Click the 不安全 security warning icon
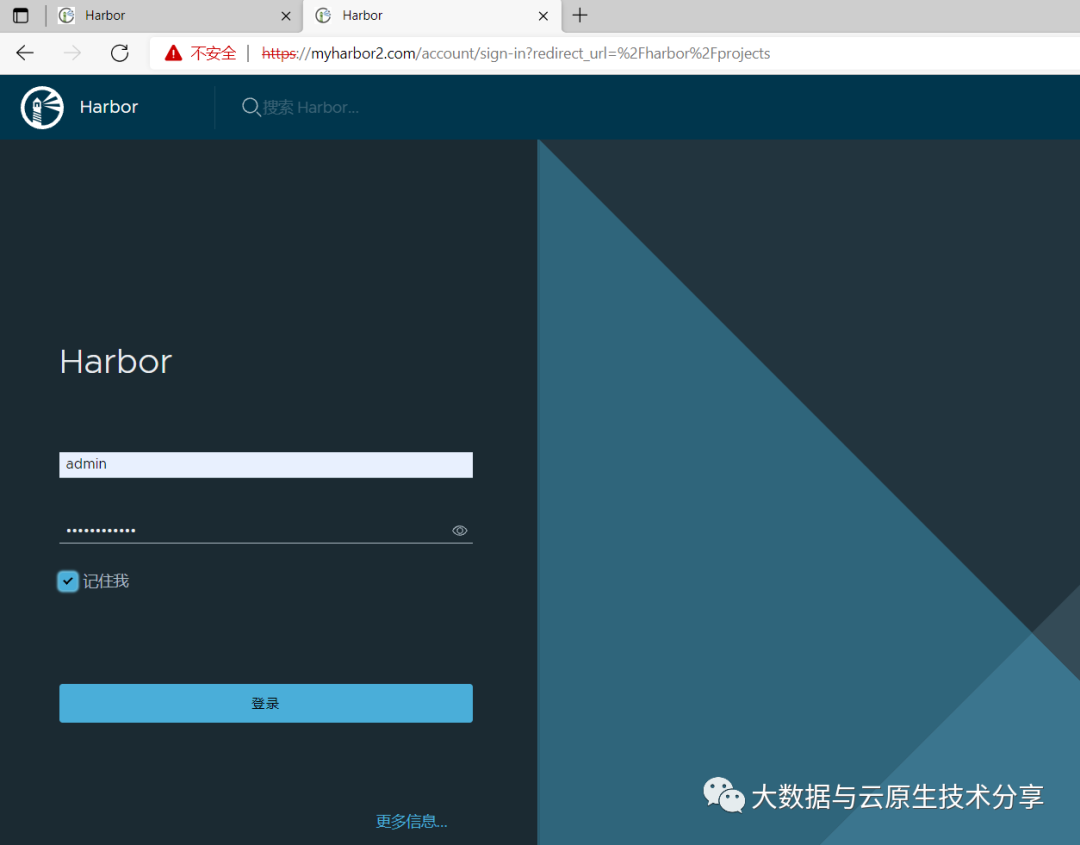Viewport: 1080px width, 845px height. 174,53
